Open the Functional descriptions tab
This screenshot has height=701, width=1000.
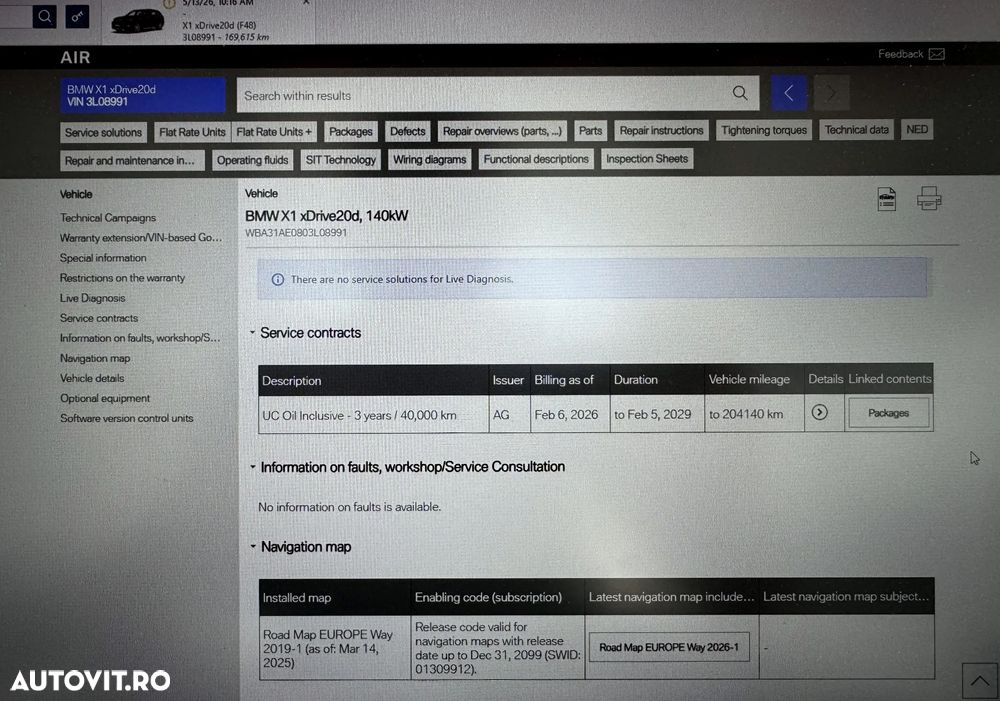pyautogui.click(x=536, y=159)
